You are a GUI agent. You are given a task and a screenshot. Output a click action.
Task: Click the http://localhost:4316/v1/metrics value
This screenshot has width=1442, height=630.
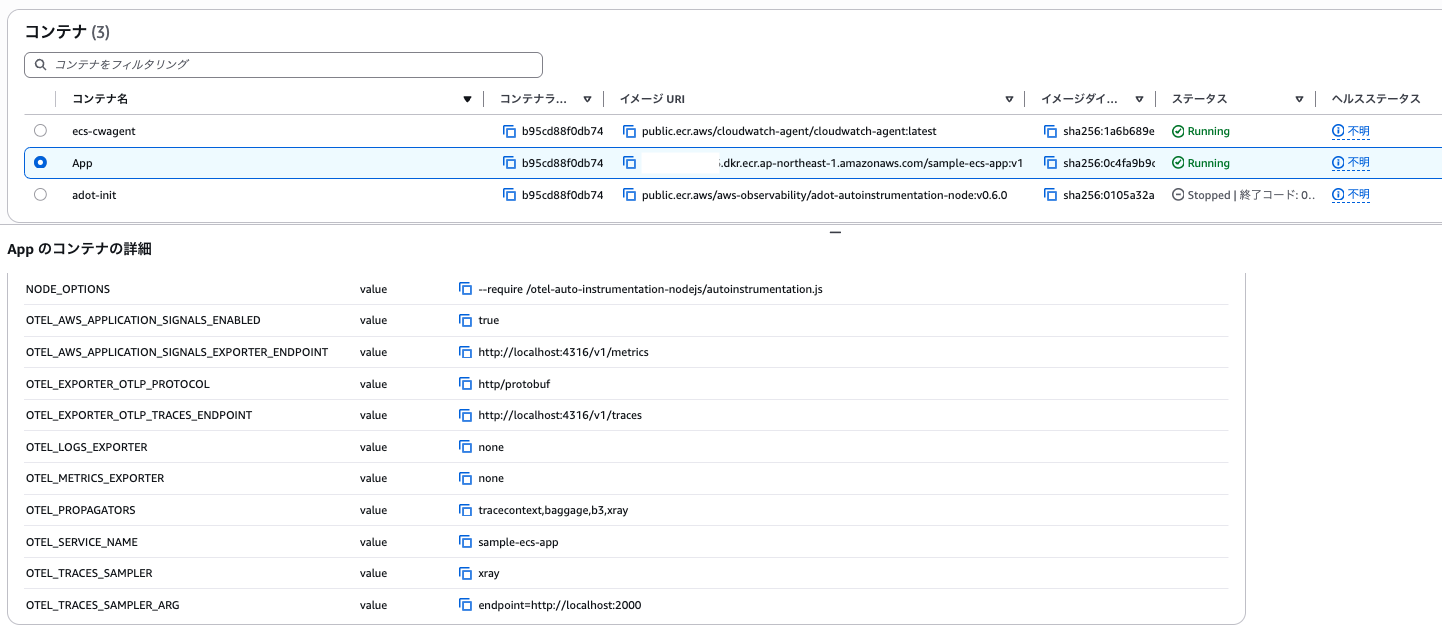(x=564, y=352)
